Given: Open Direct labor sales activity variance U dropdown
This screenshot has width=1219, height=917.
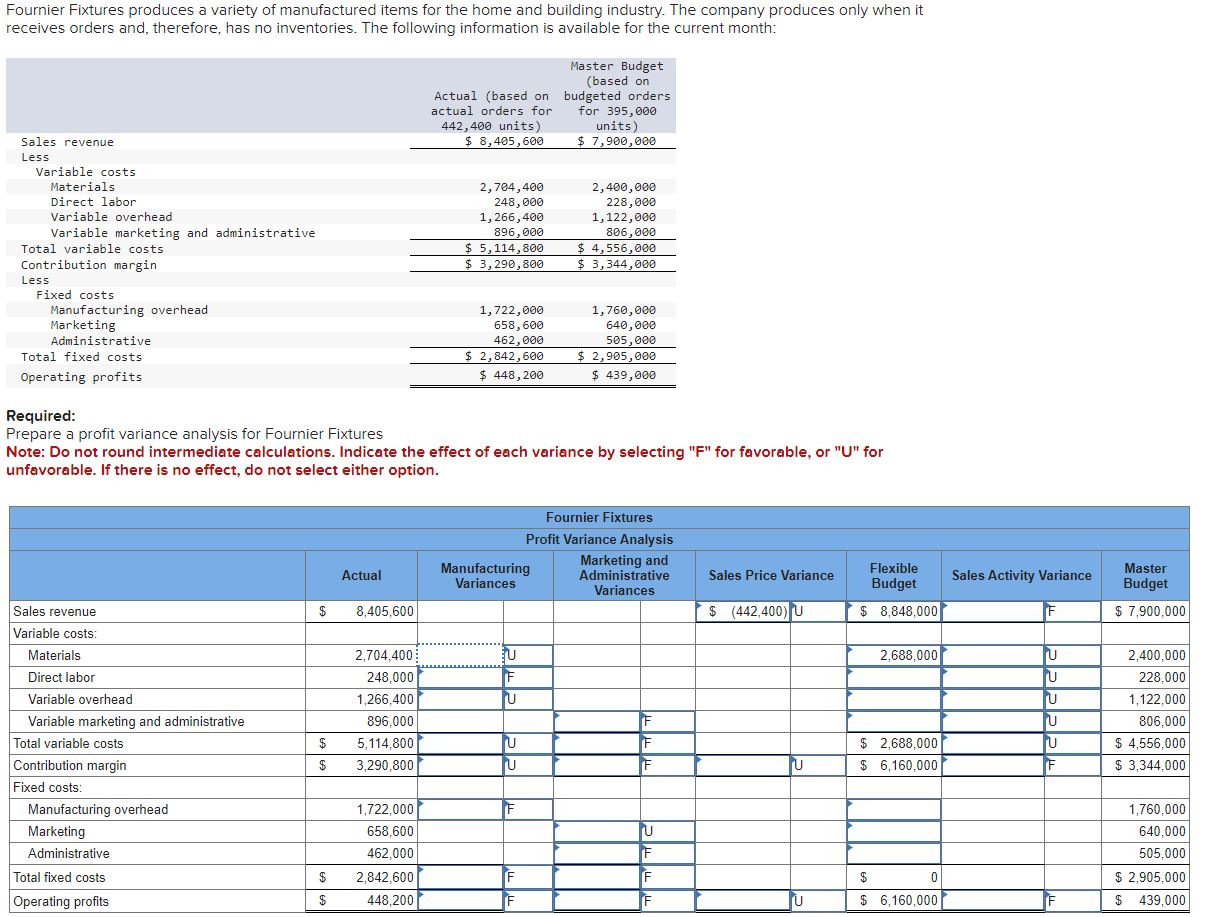Looking at the screenshot, I should pos(1073,678).
